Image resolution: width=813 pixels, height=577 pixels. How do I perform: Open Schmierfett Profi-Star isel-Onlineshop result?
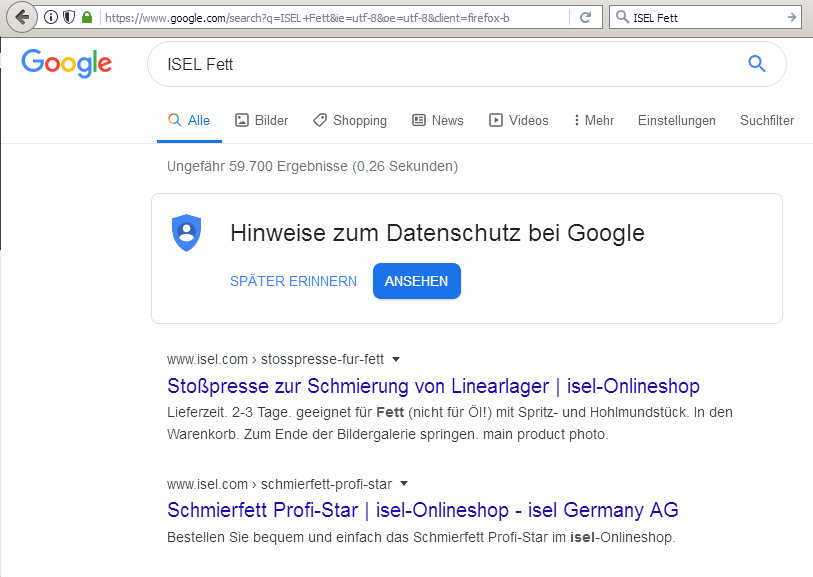pyautogui.click(x=423, y=510)
